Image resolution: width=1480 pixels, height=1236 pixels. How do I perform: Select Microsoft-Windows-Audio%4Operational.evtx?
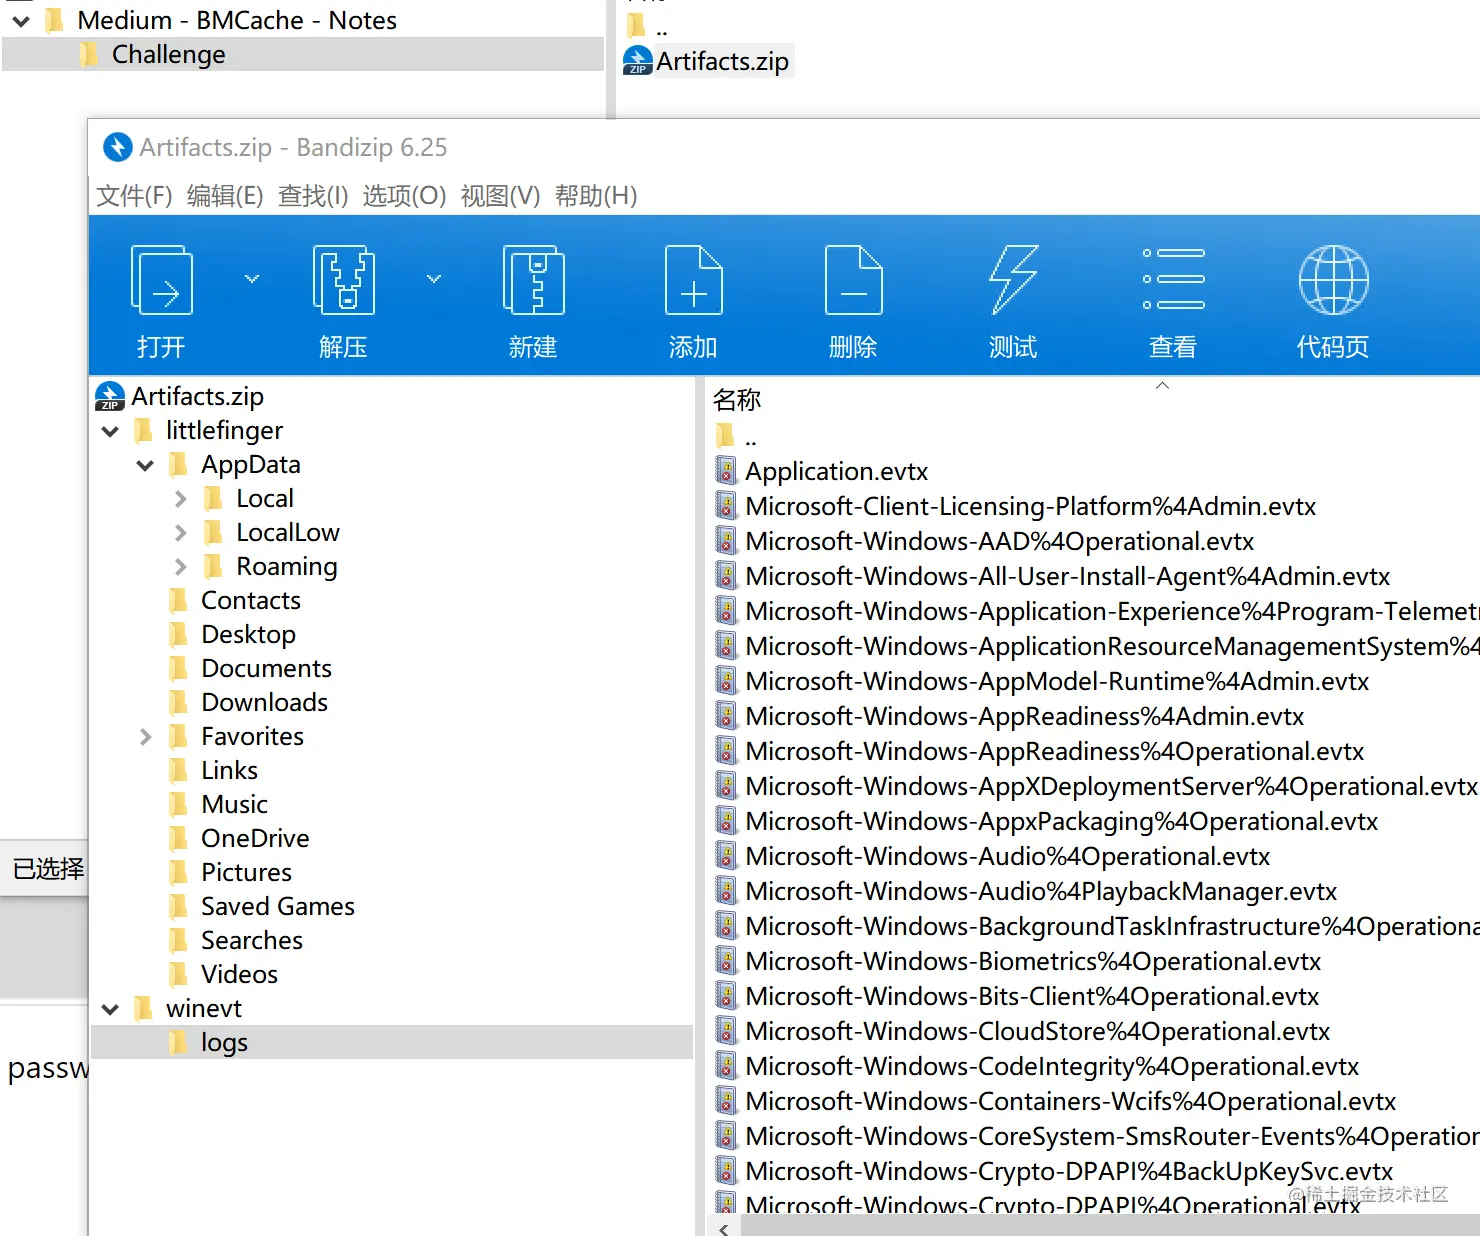tap(1007, 856)
